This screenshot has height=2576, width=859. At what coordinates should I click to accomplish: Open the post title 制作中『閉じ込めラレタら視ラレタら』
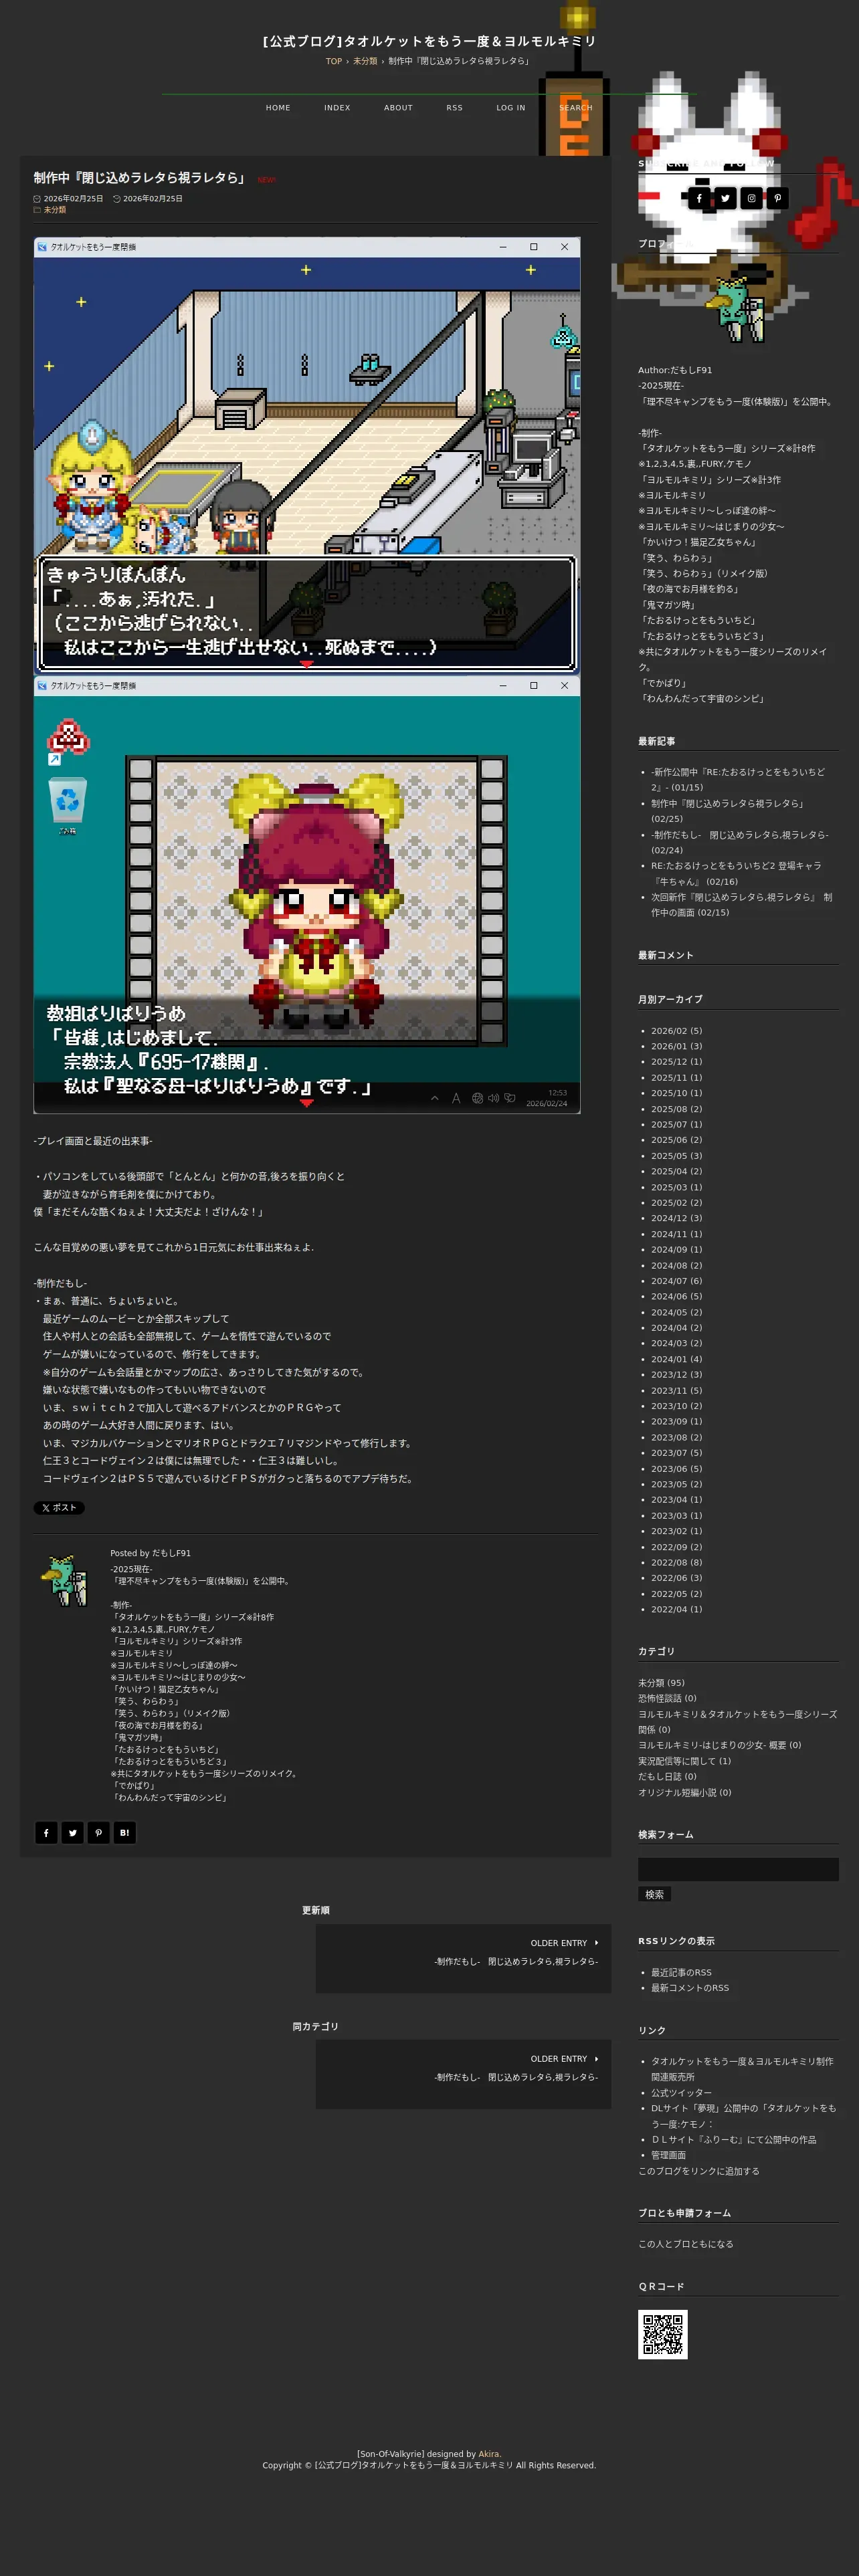point(140,177)
